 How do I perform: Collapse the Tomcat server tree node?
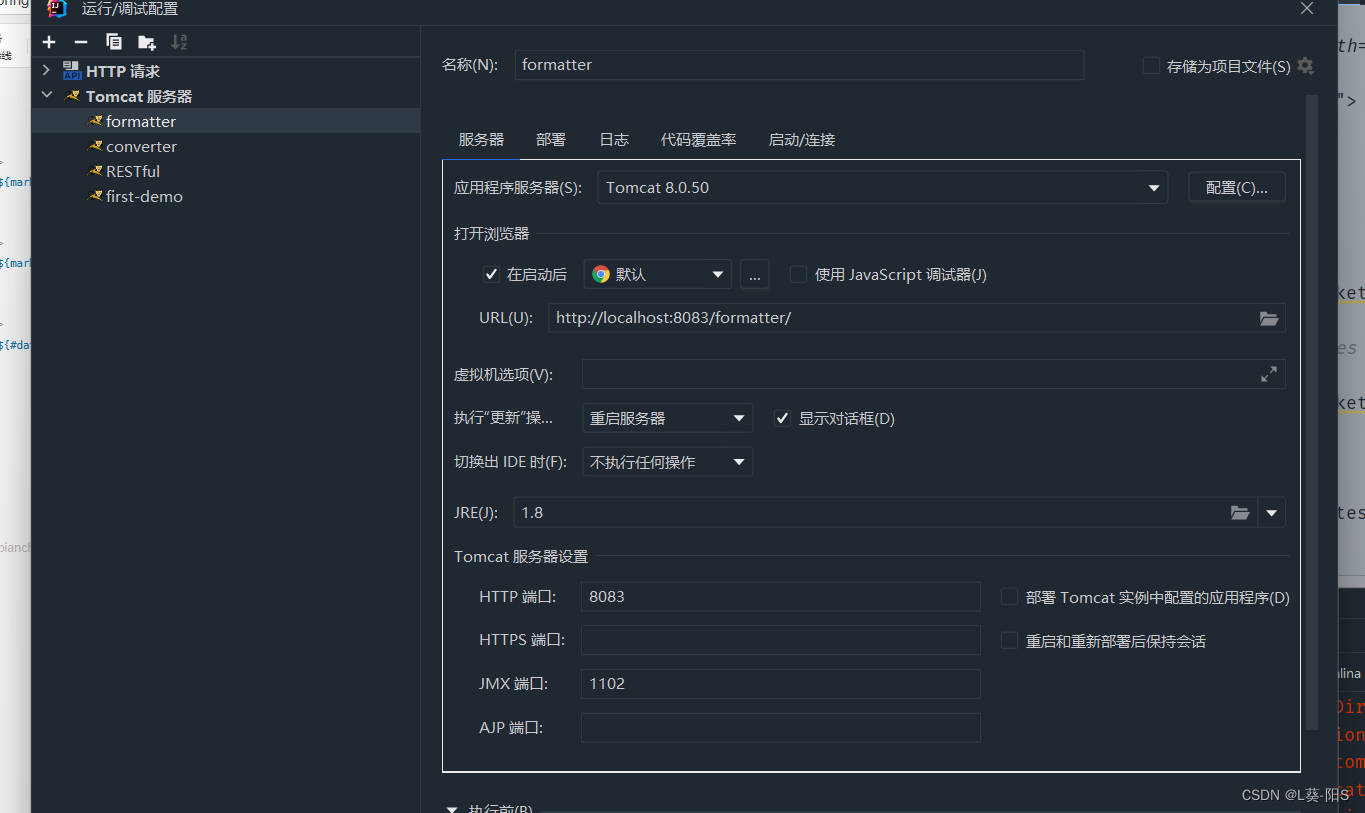(x=46, y=96)
